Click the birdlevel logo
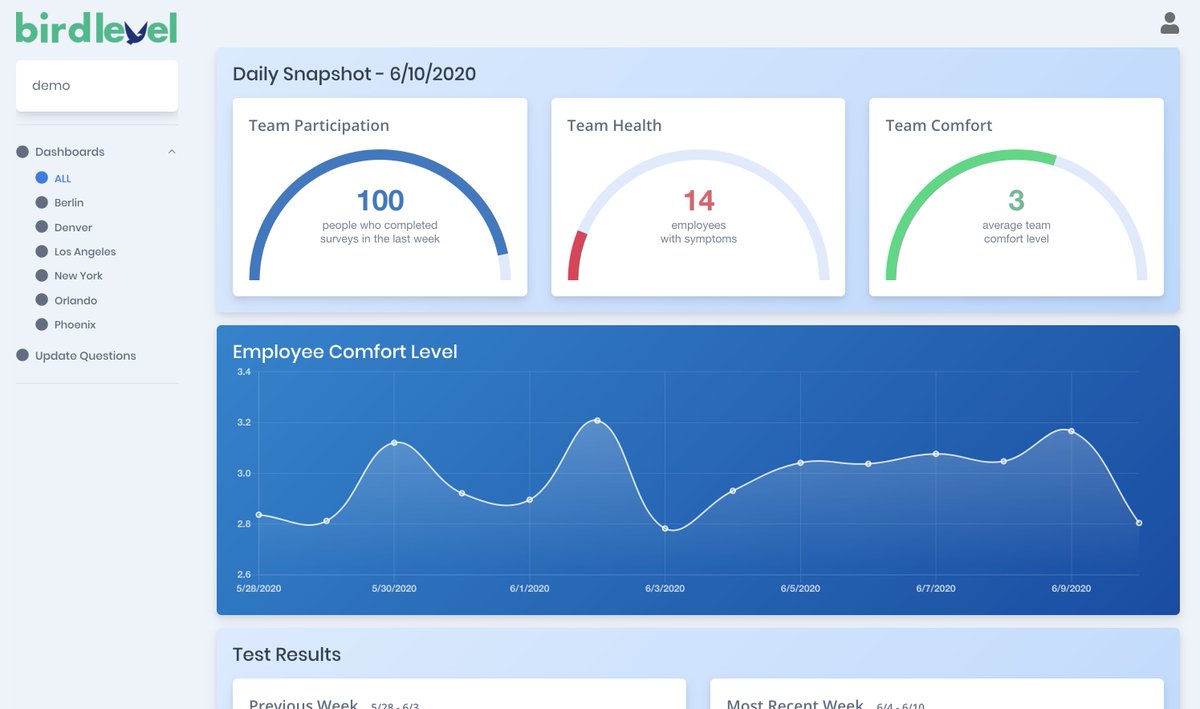Image resolution: width=1200 pixels, height=709 pixels. [x=95, y=27]
